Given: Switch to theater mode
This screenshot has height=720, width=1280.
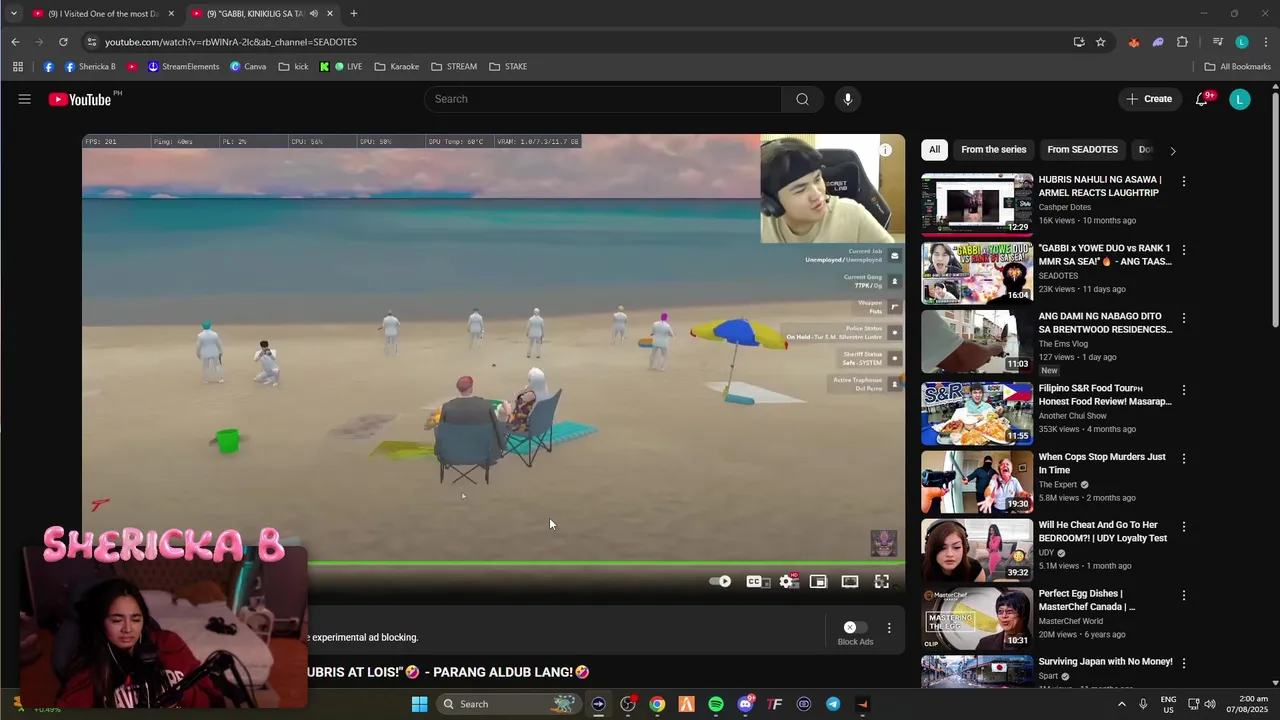Looking at the screenshot, I should 850,582.
